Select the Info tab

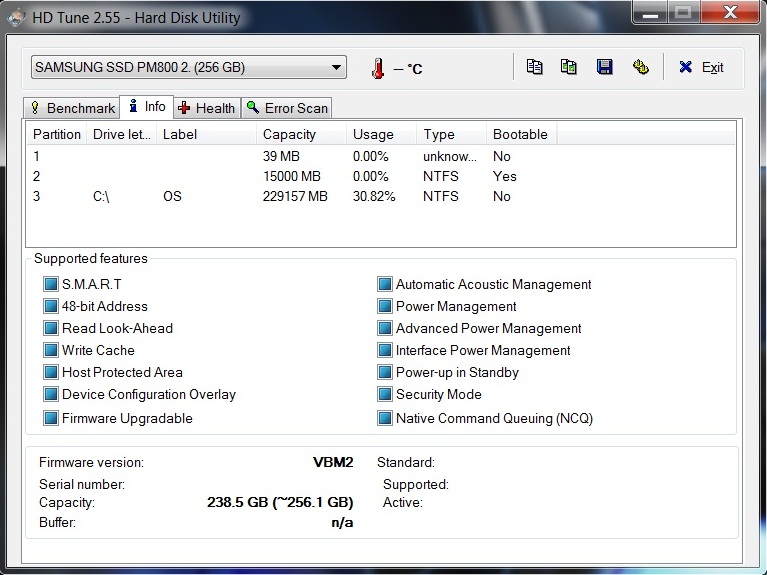tap(147, 107)
